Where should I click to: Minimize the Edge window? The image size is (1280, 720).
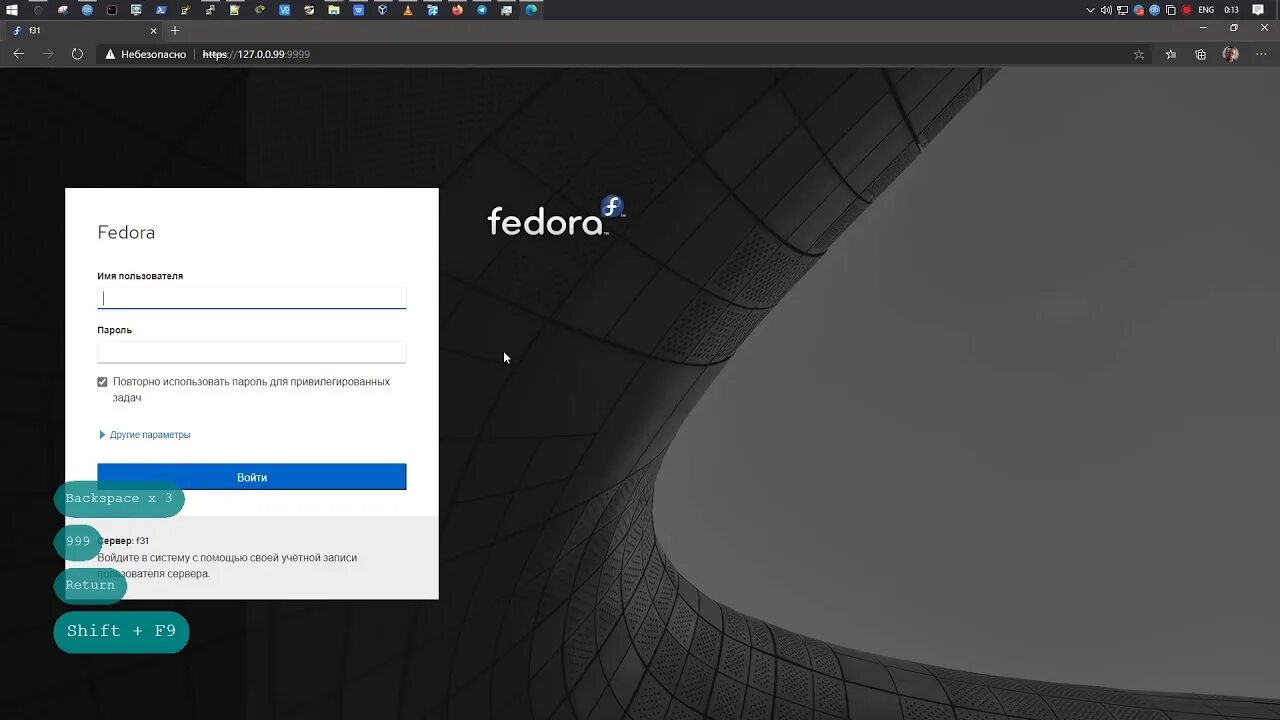1204,28
